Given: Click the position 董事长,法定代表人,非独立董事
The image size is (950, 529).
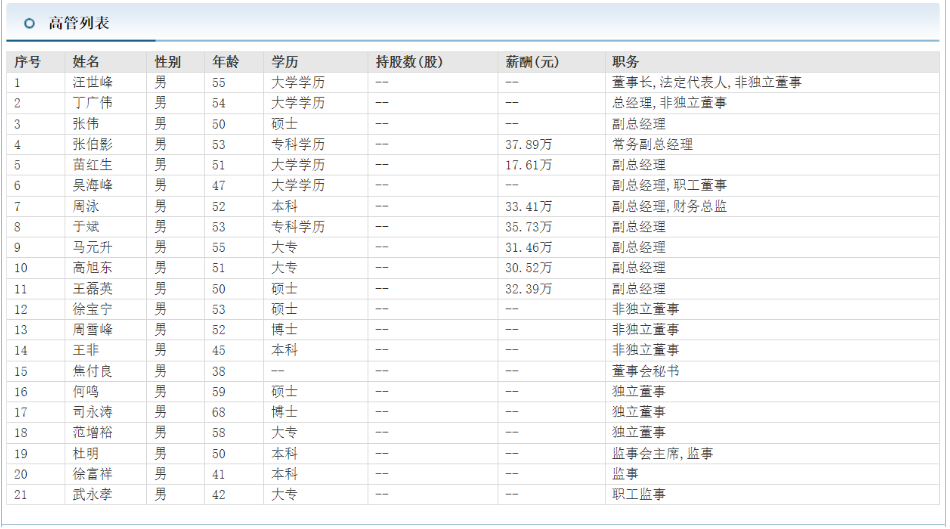Looking at the screenshot, I should tap(706, 82).
